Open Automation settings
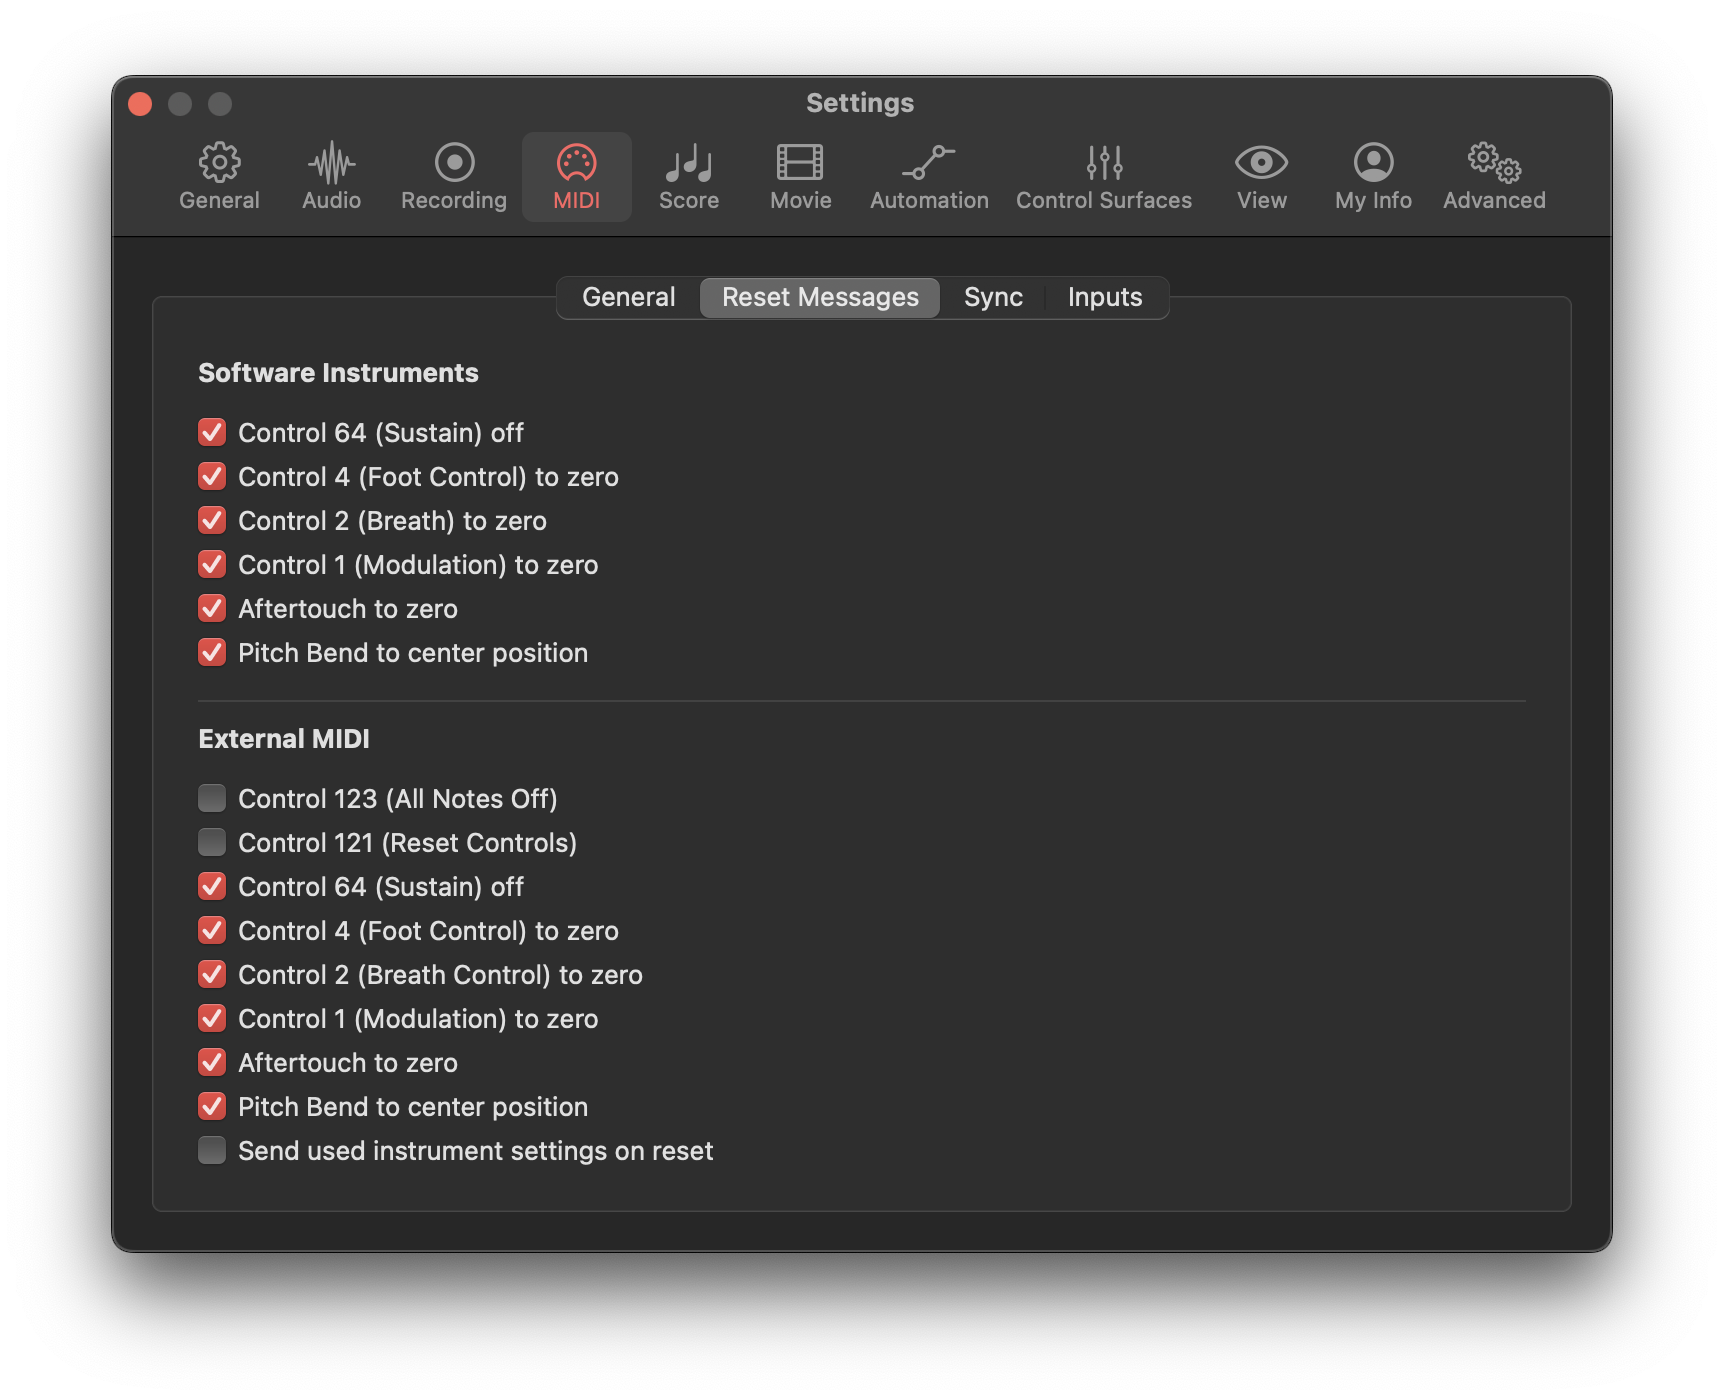Image resolution: width=1724 pixels, height=1400 pixels. [x=928, y=175]
